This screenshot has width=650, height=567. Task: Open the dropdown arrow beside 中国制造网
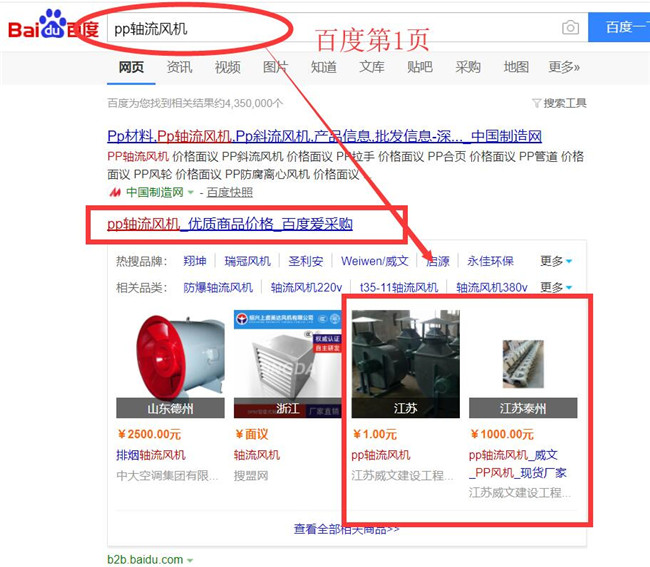pyautogui.click(x=191, y=192)
